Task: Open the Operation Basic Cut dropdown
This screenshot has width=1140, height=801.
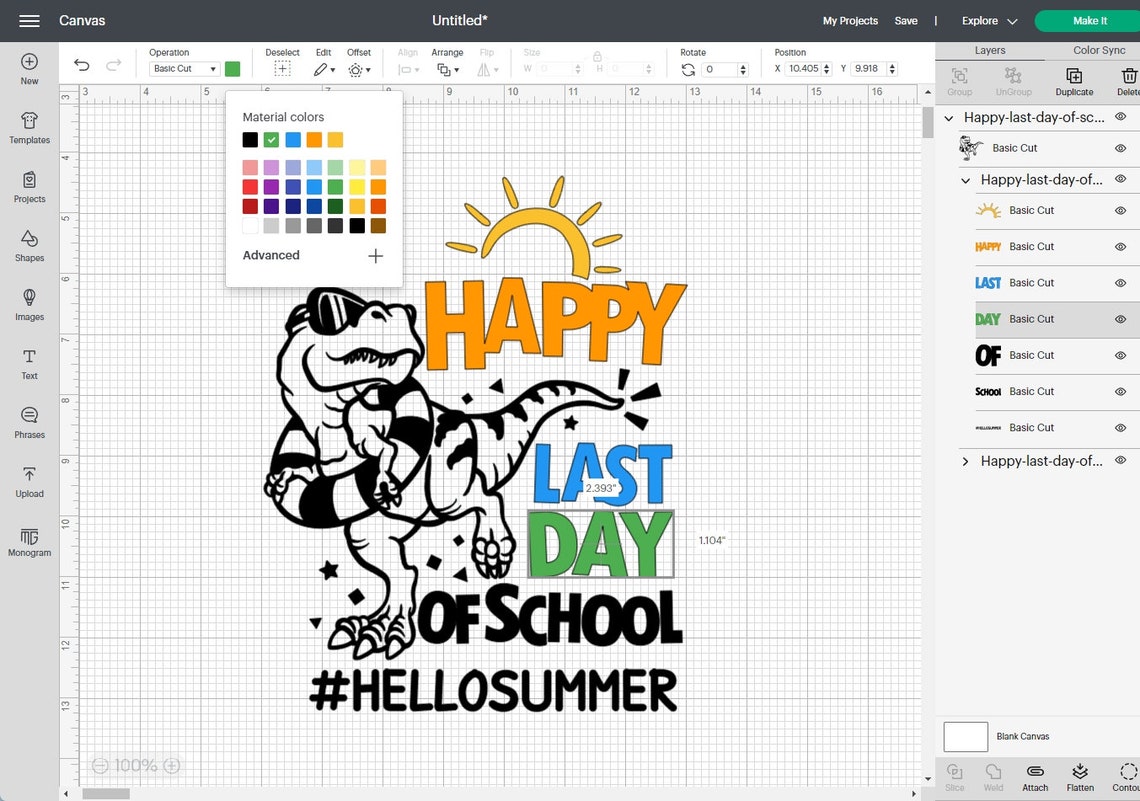Action: coord(183,68)
